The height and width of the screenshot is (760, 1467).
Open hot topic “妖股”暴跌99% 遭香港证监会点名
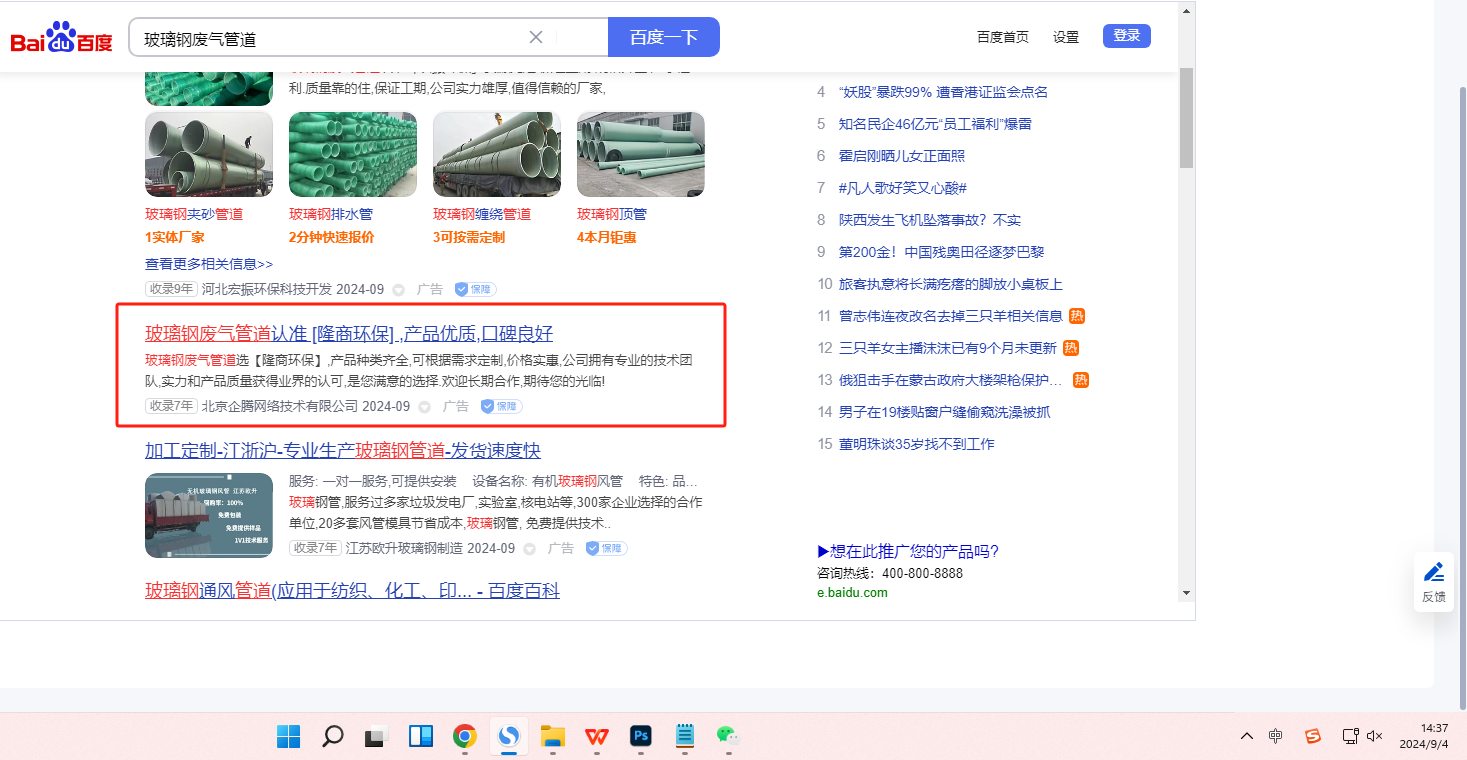943,92
